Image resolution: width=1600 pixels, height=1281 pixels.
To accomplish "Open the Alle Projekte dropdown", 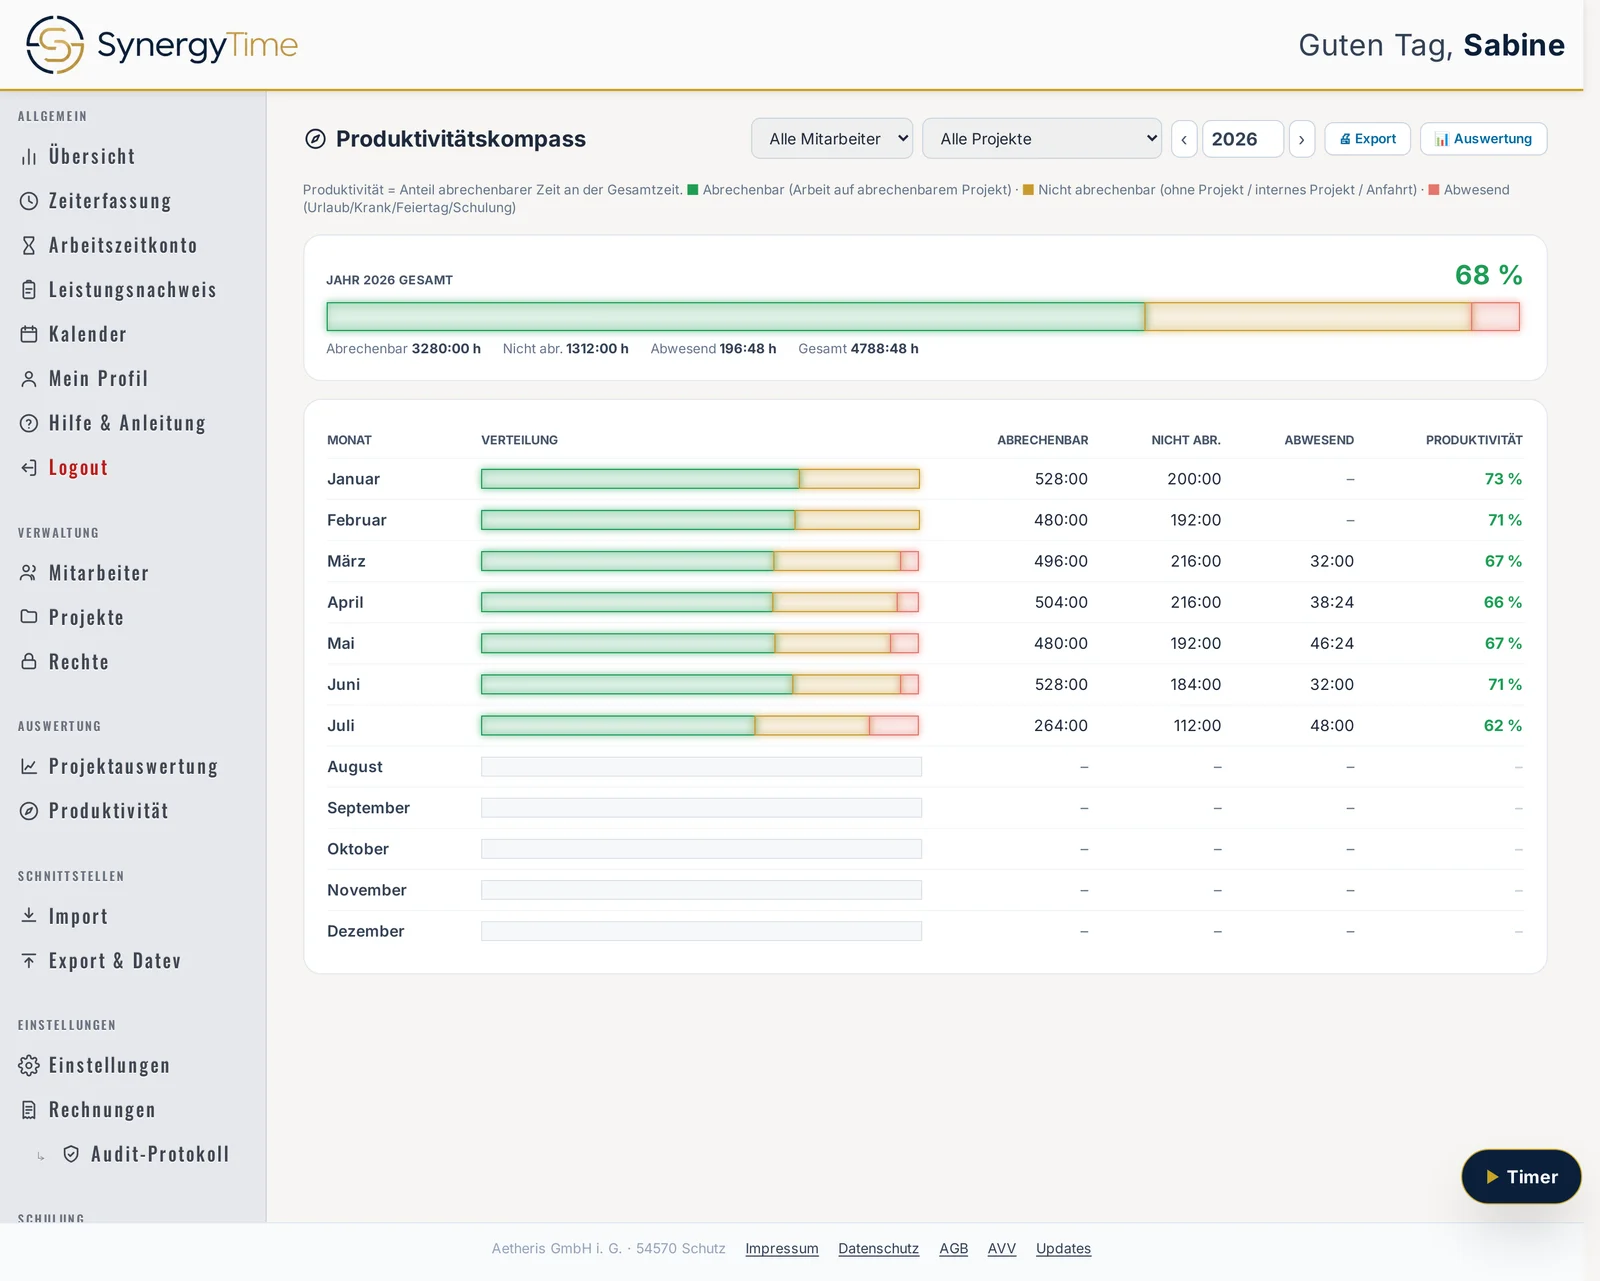I will (x=1042, y=139).
